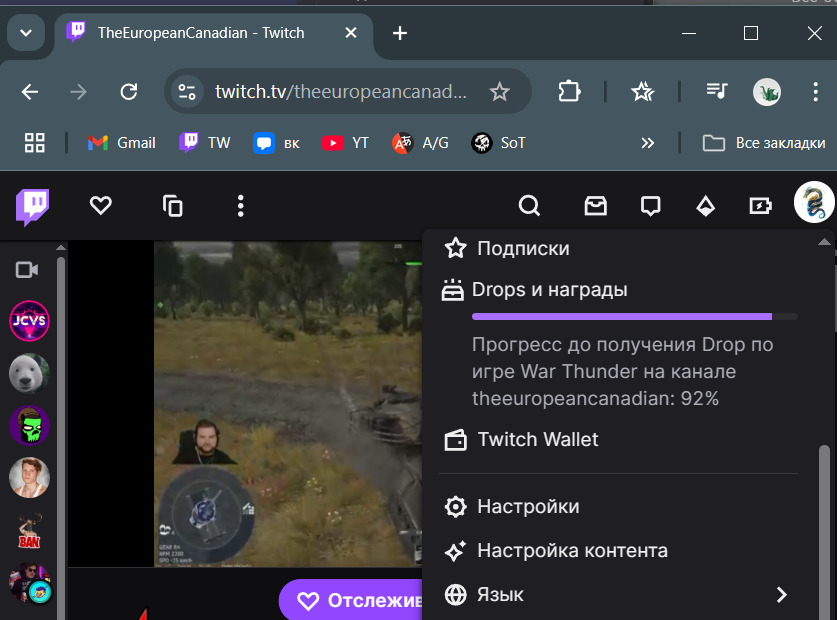Open the Twitch three-dot more menu

(241, 206)
